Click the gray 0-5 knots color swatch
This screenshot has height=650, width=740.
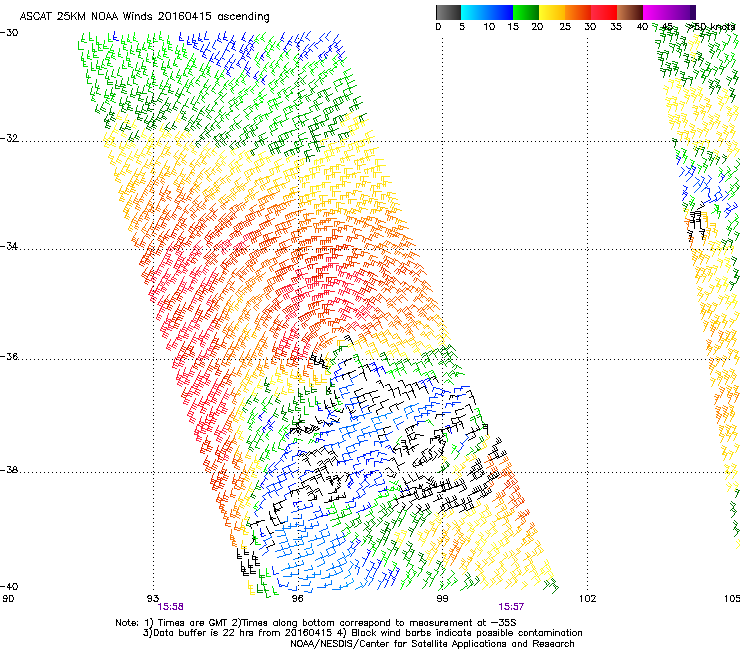(x=448, y=12)
